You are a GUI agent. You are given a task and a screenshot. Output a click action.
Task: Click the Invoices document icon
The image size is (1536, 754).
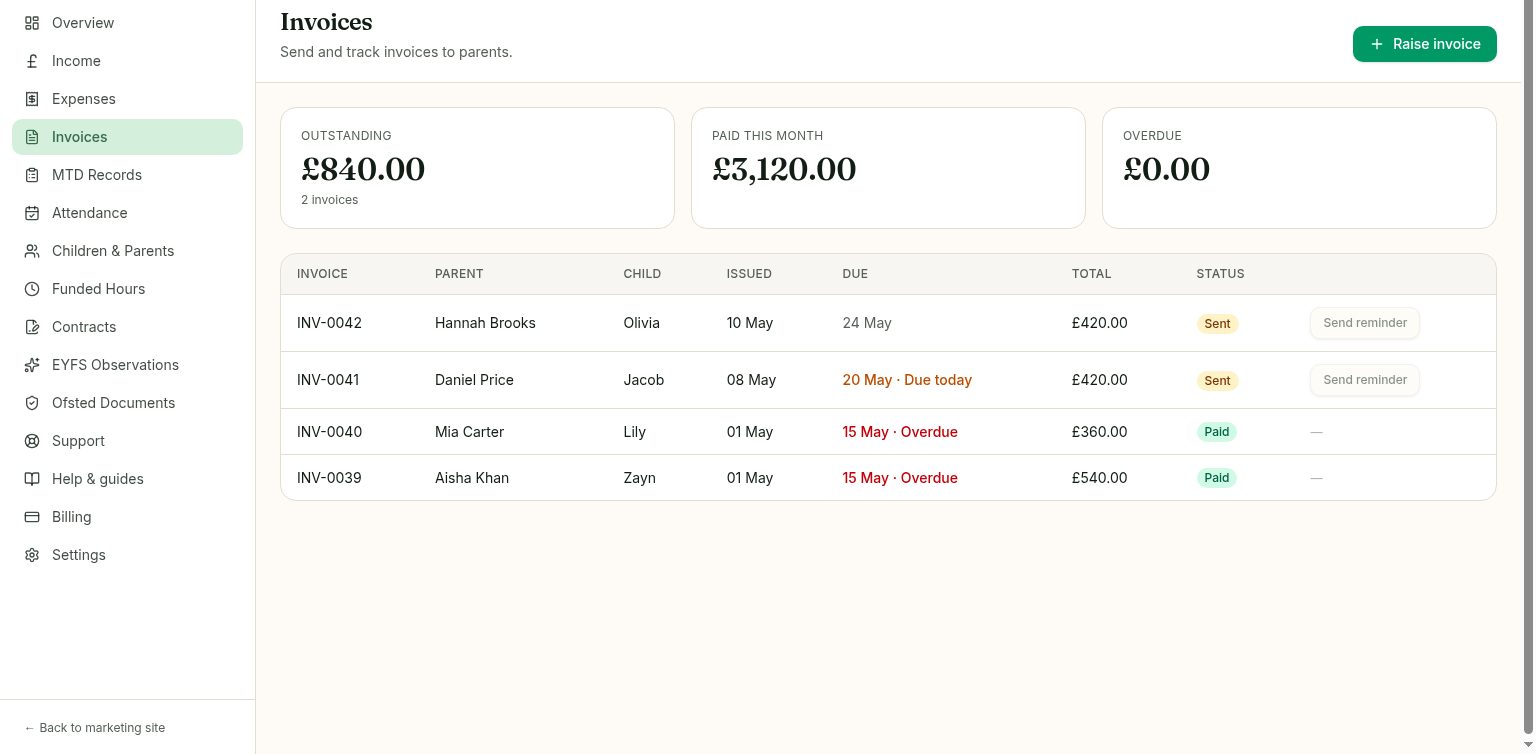point(32,137)
